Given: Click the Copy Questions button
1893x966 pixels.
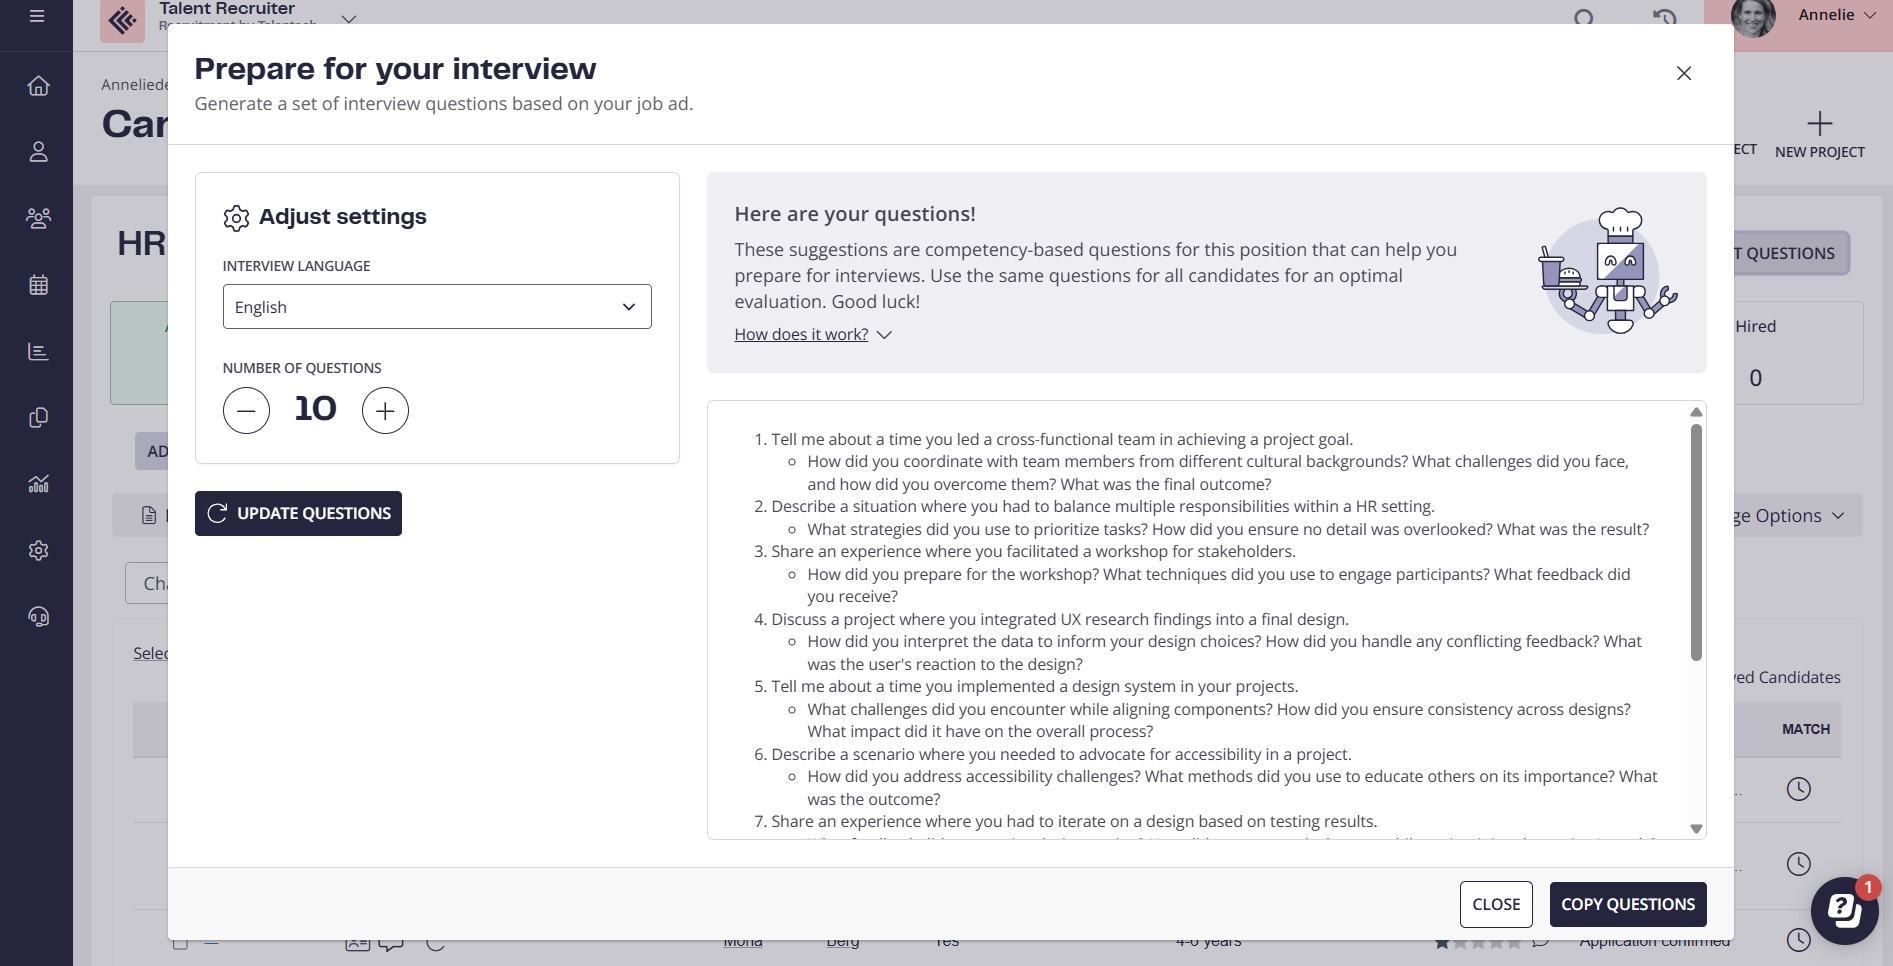Looking at the screenshot, I should pyautogui.click(x=1627, y=904).
